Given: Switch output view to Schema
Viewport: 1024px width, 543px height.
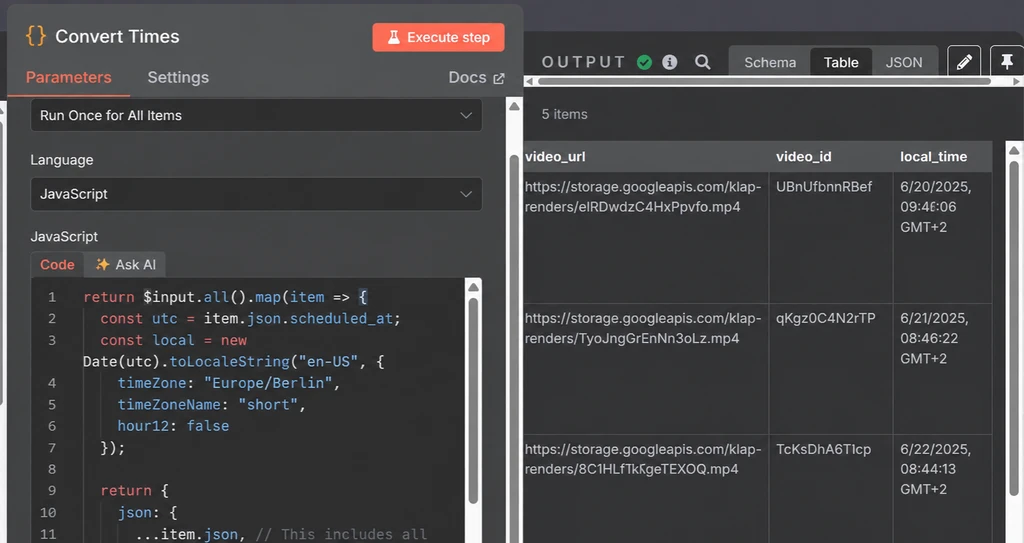Looking at the screenshot, I should click(770, 63).
